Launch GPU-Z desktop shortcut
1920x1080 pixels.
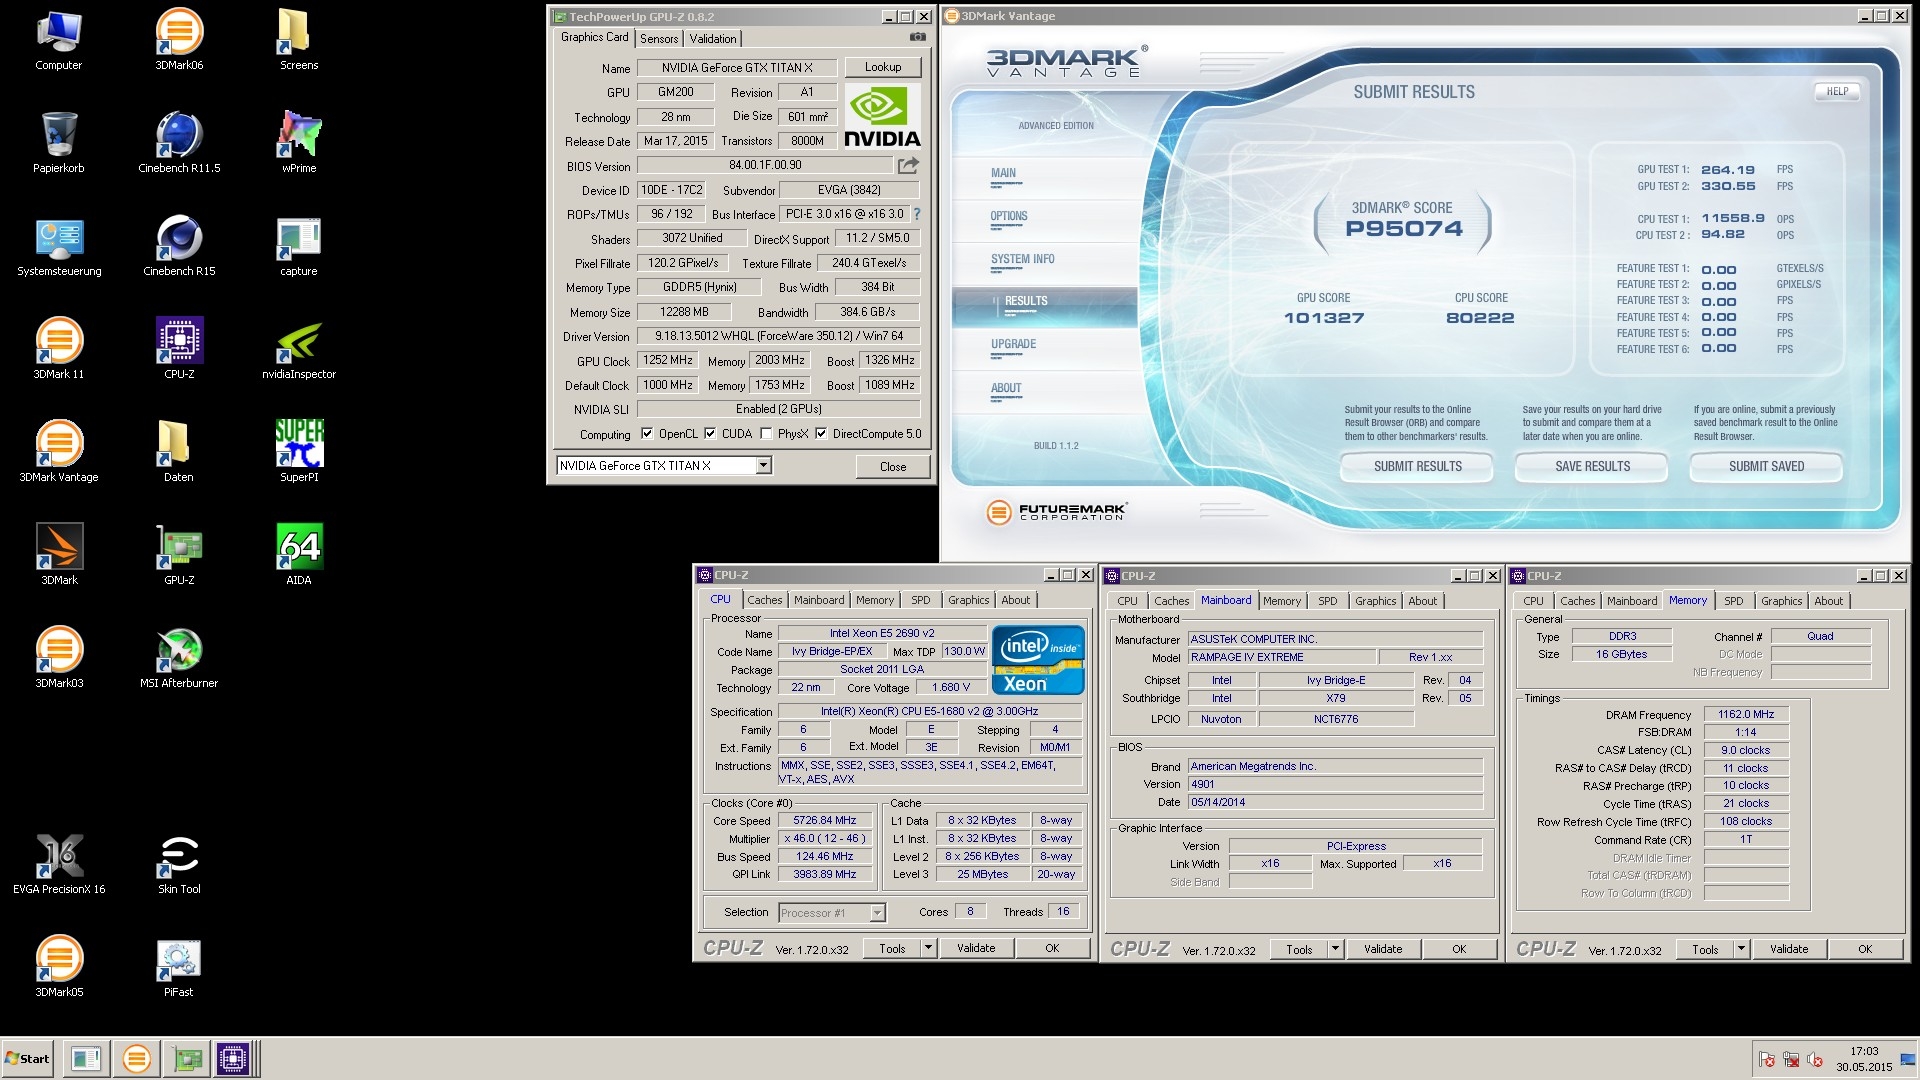[179, 555]
